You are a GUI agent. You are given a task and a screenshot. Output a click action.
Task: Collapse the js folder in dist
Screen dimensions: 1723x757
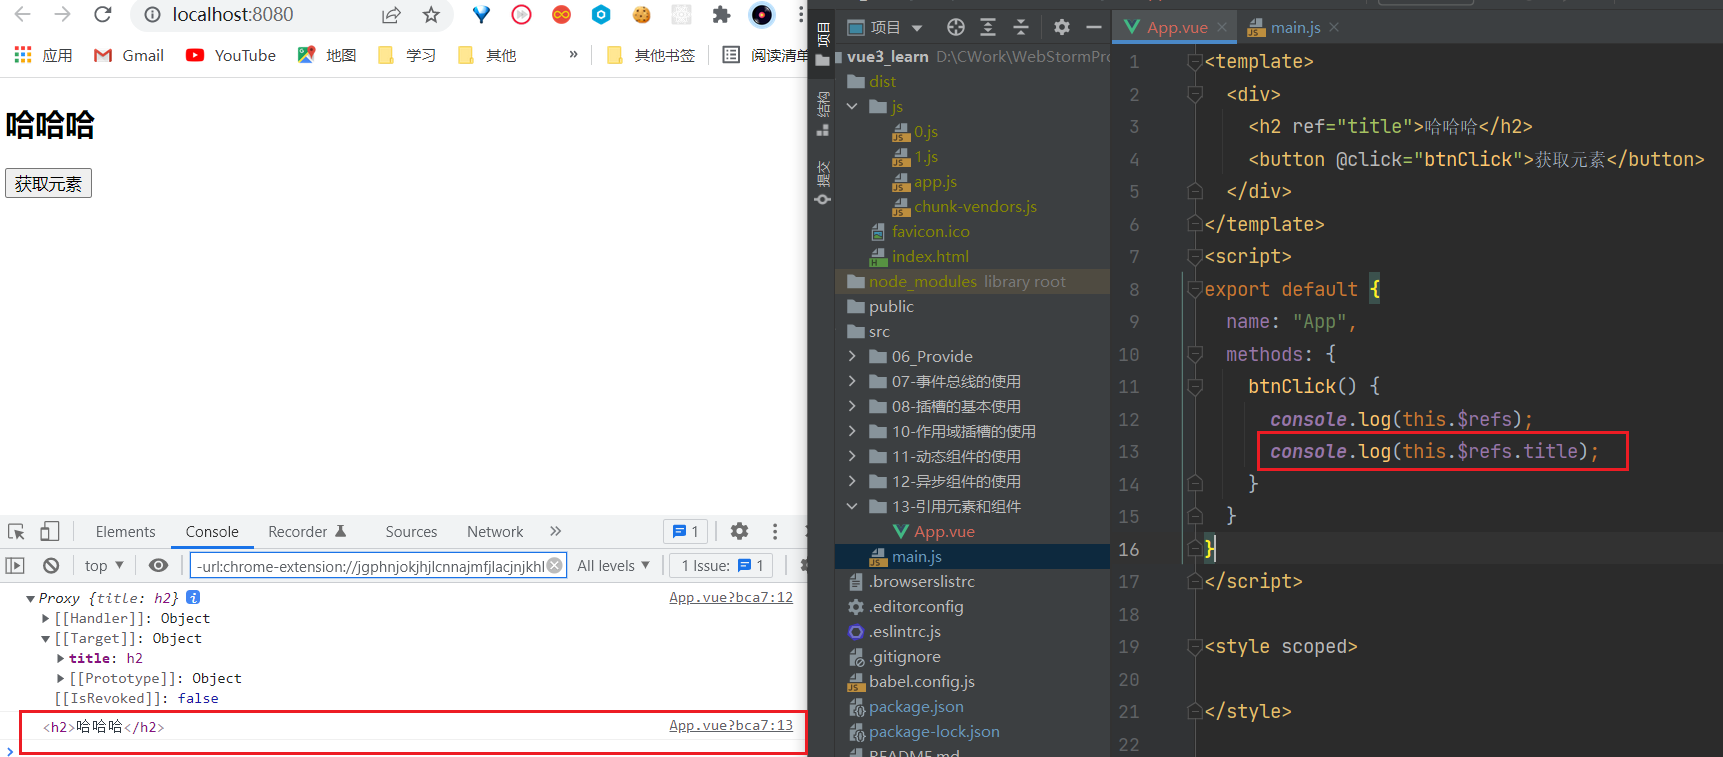pyautogui.click(x=852, y=106)
